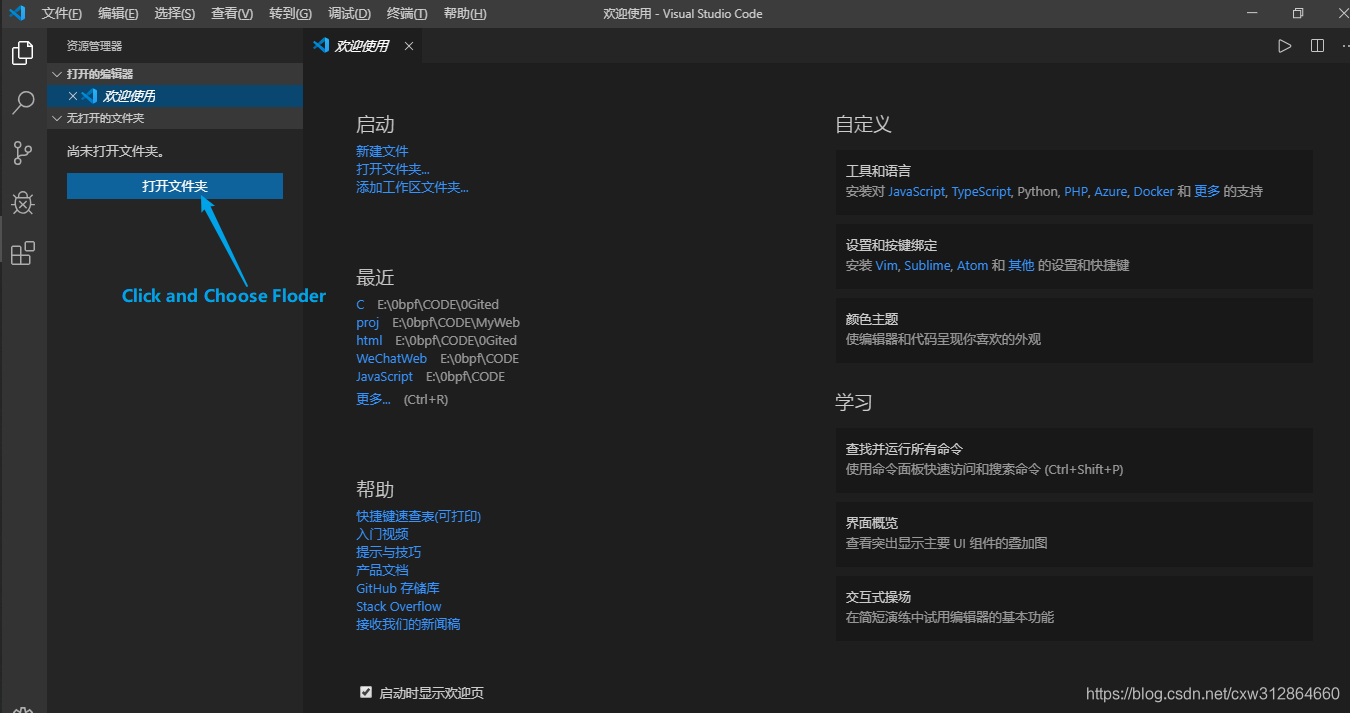The height and width of the screenshot is (713, 1350).
Task: Click the Azure link
Action: pyautogui.click(x=1110, y=191)
